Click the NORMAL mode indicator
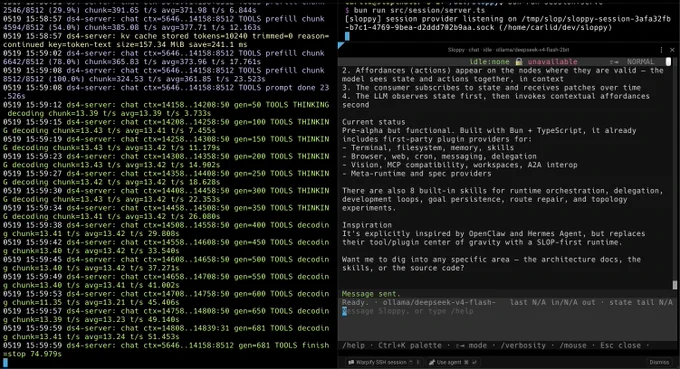 [640, 62]
